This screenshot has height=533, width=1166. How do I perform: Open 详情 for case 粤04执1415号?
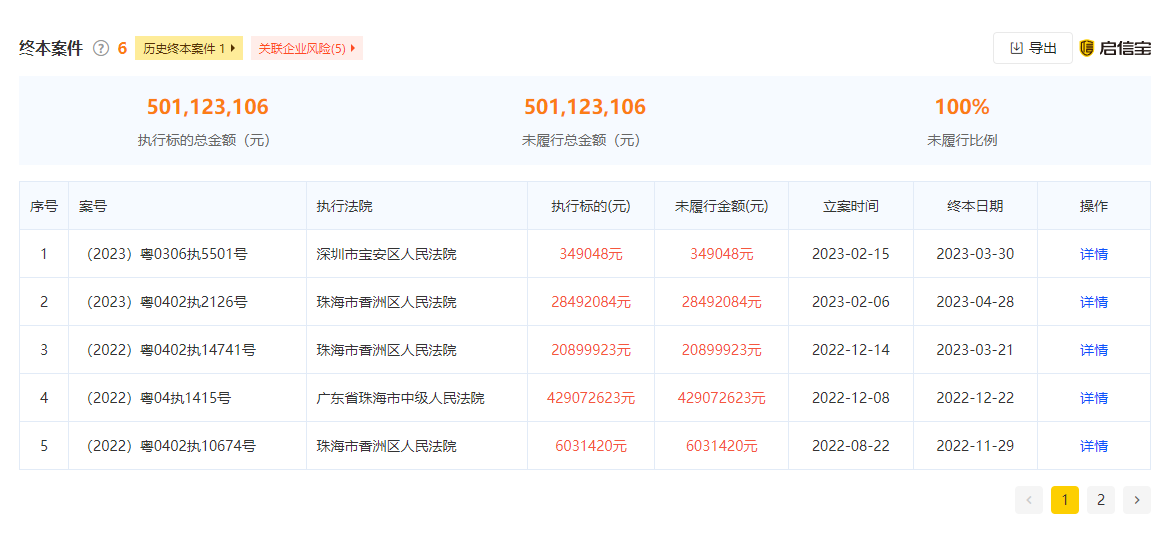pos(1094,398)
